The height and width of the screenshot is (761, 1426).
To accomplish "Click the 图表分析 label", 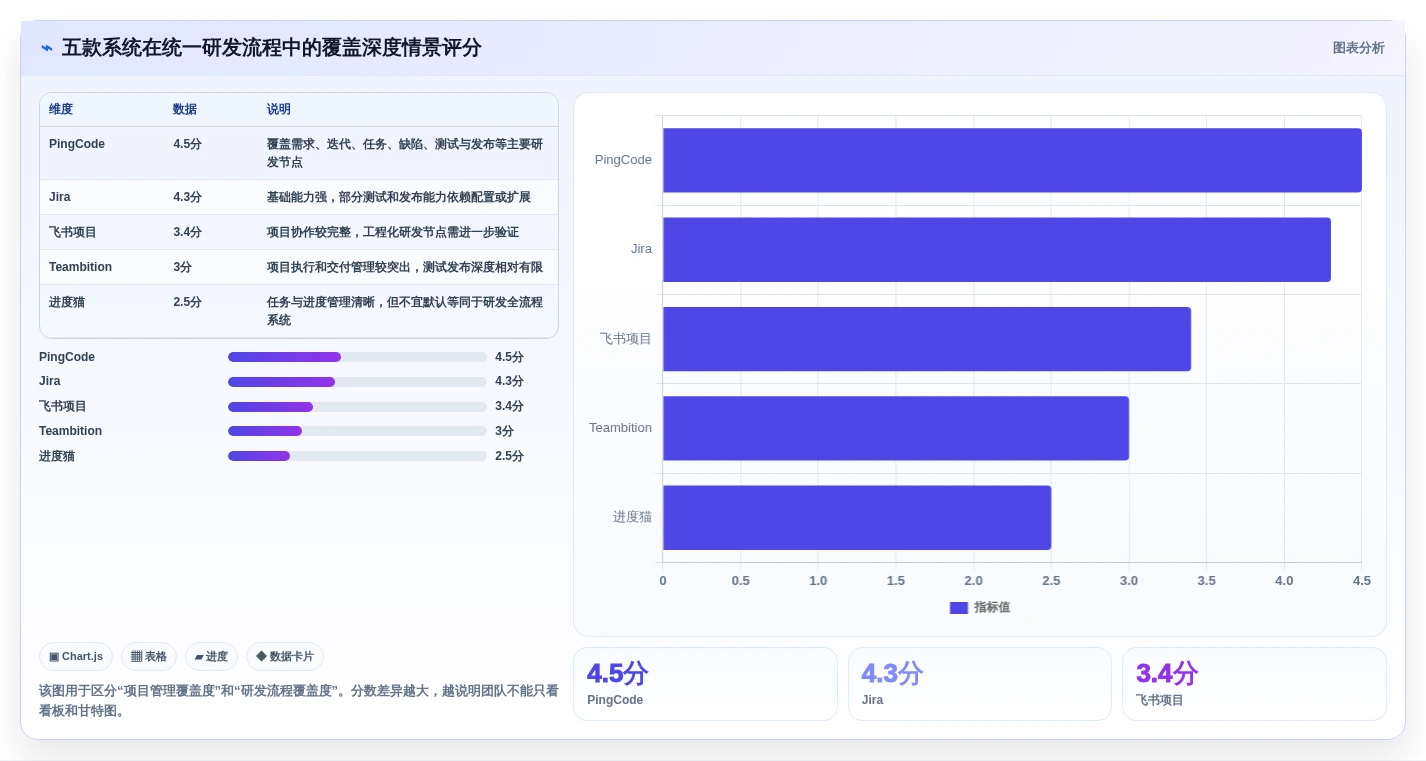I will click(x=1358, y=48).
